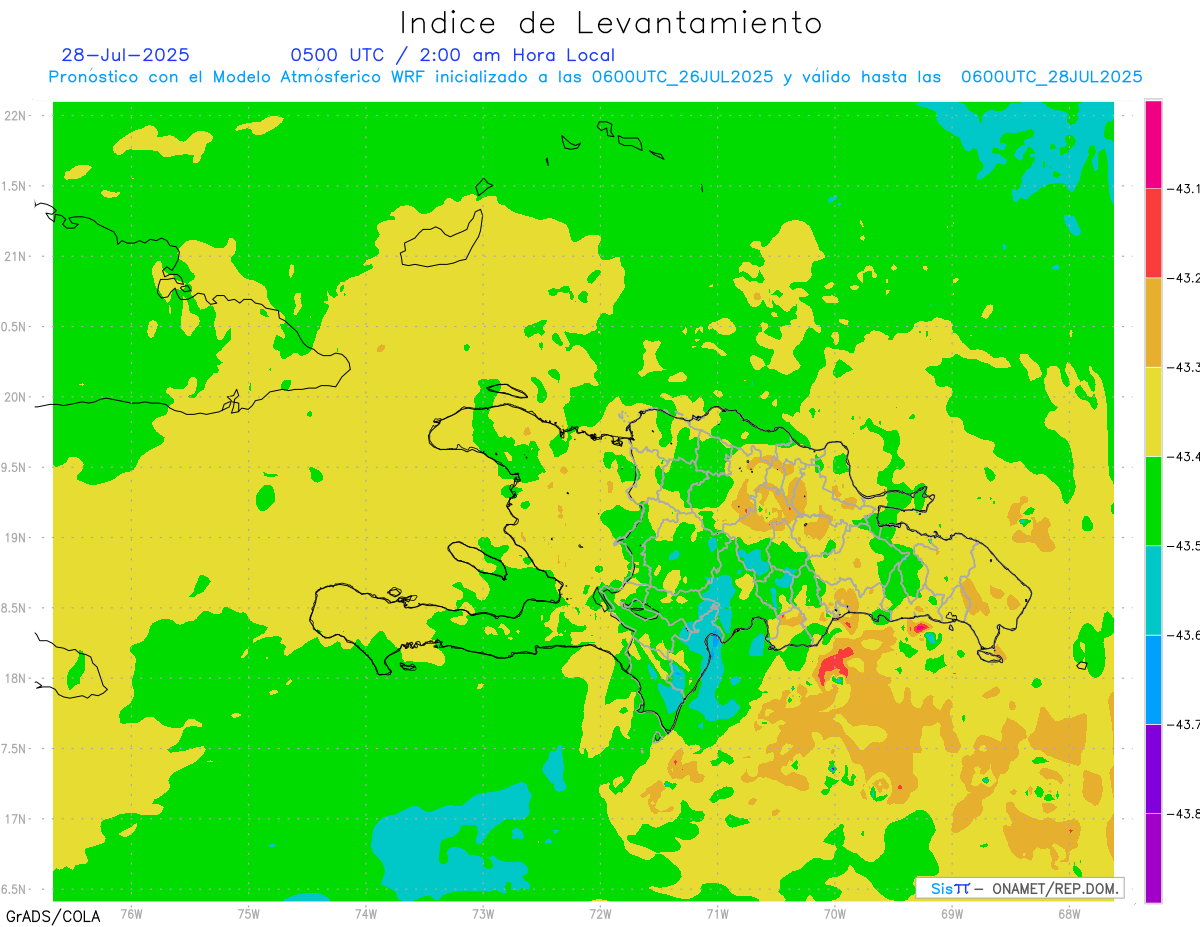
Task: Click the partly cut latitude label '6.5N'
Action: click(x=14, y=889)
